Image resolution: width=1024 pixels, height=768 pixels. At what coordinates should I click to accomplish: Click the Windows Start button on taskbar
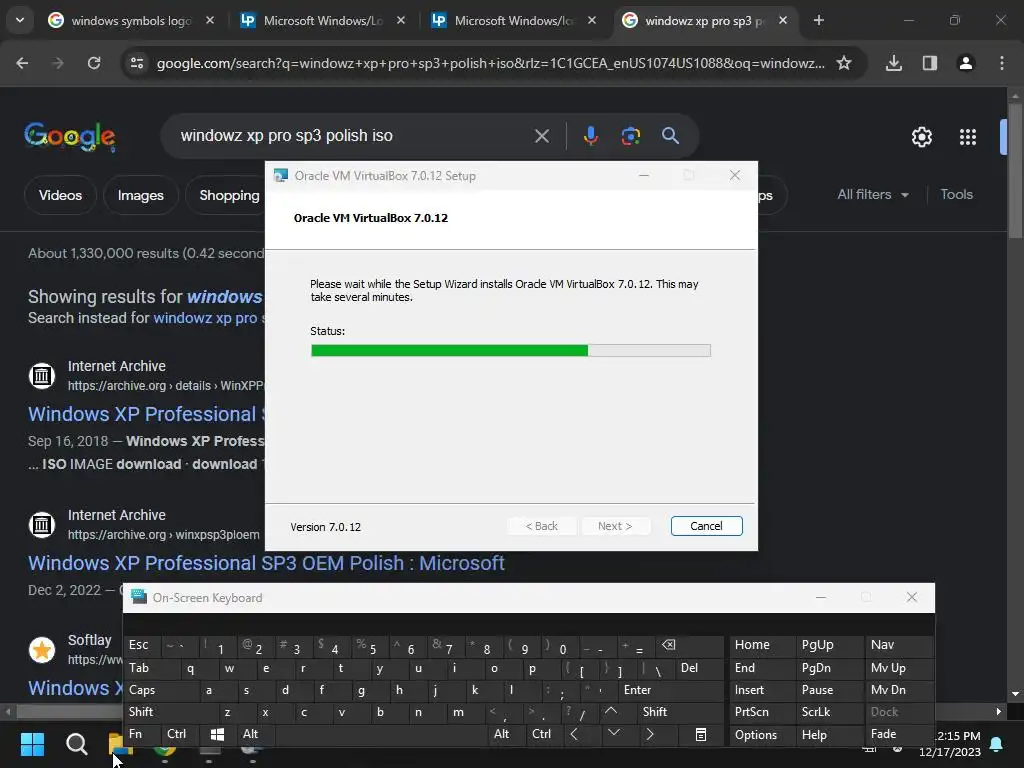tap(32, 743)
